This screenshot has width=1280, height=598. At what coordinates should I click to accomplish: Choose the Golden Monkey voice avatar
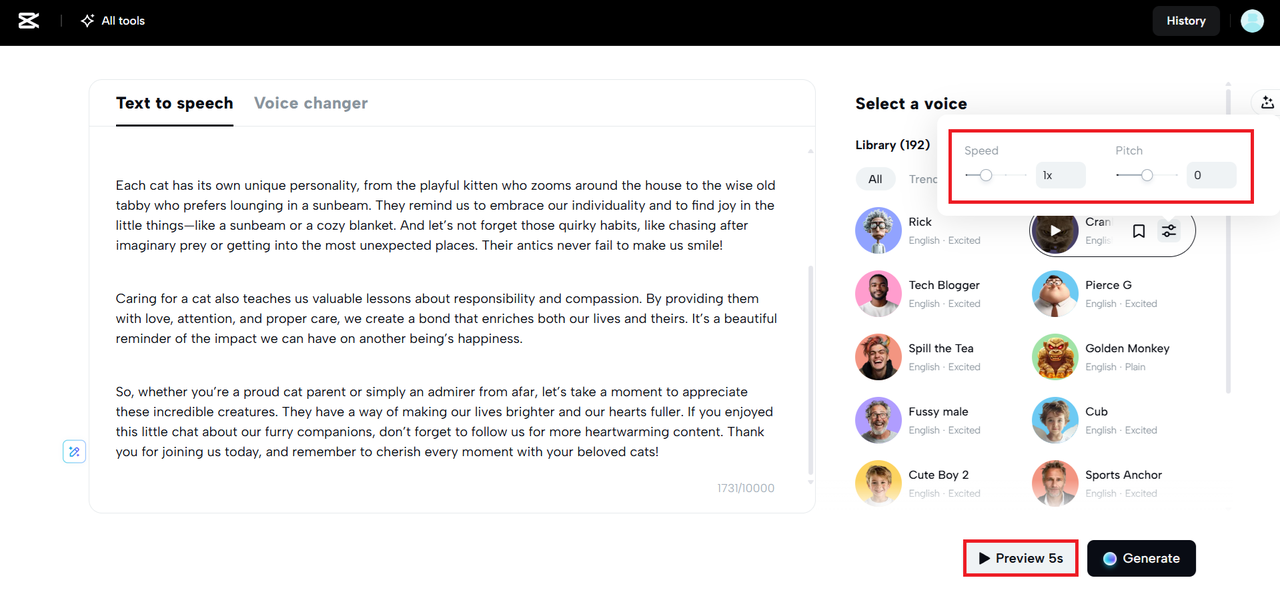point(1055,357)
